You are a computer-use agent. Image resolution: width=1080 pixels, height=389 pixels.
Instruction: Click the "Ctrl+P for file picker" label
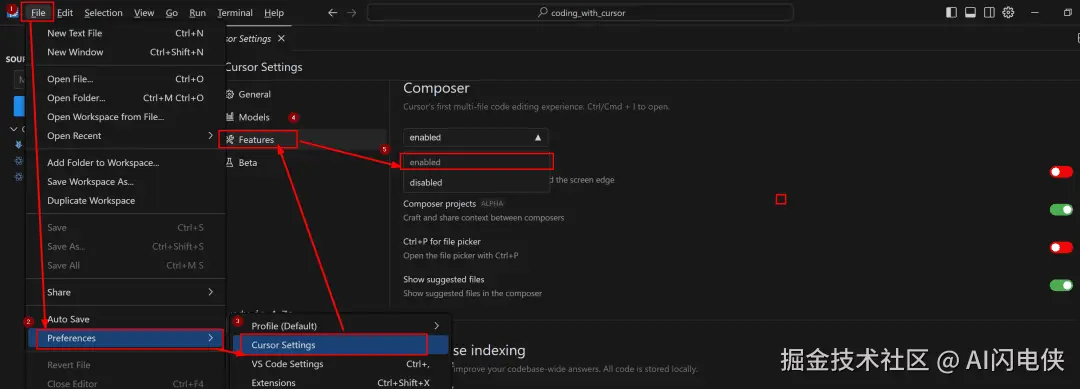pyautogui.click(x=442, y=242)
